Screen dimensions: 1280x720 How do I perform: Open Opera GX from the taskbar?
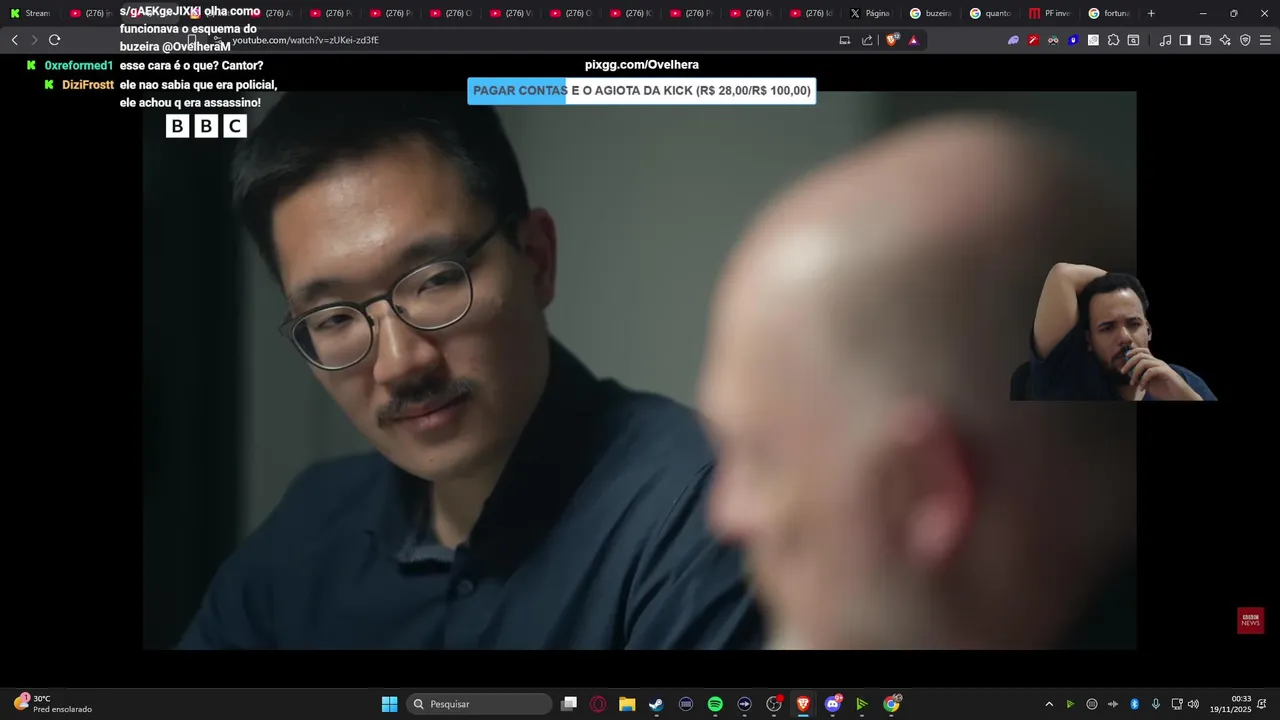[598, 704]
